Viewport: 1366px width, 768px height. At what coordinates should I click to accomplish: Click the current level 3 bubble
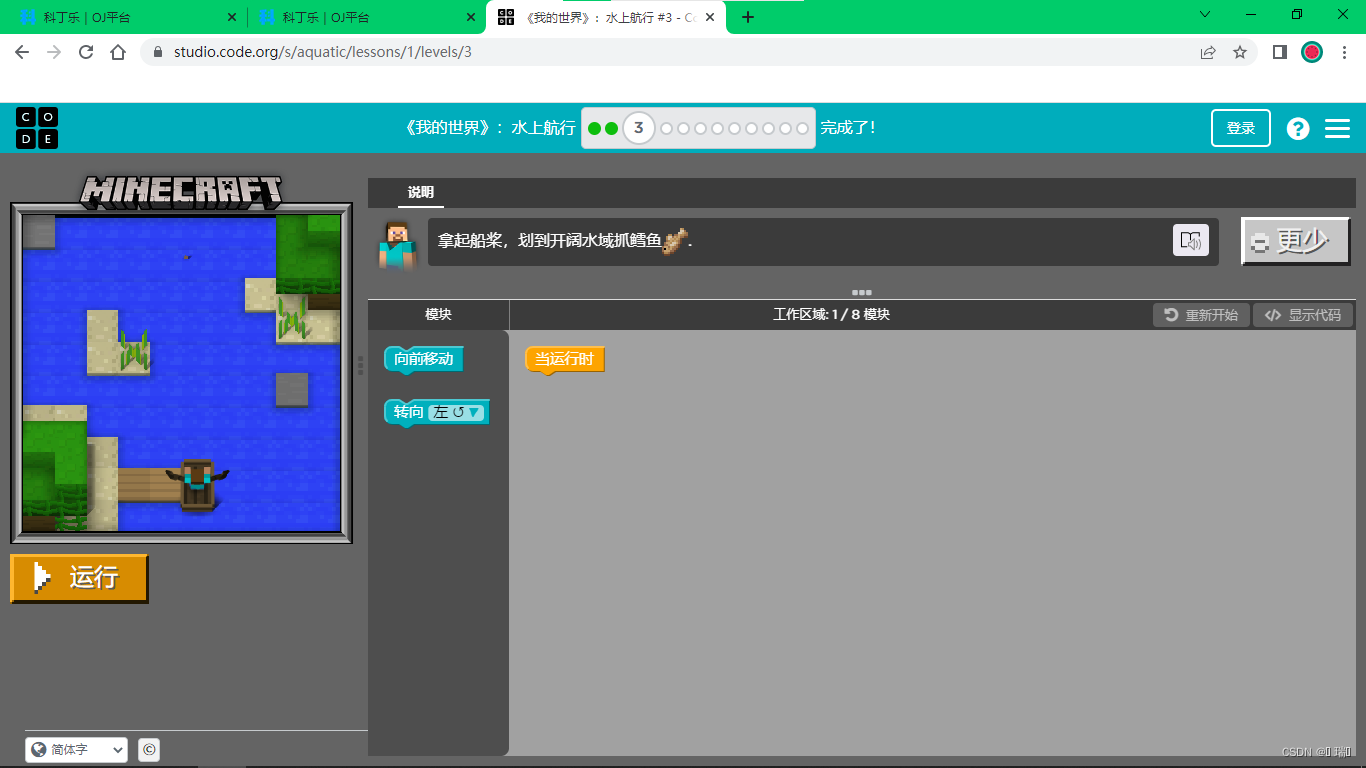coord(639,128)
